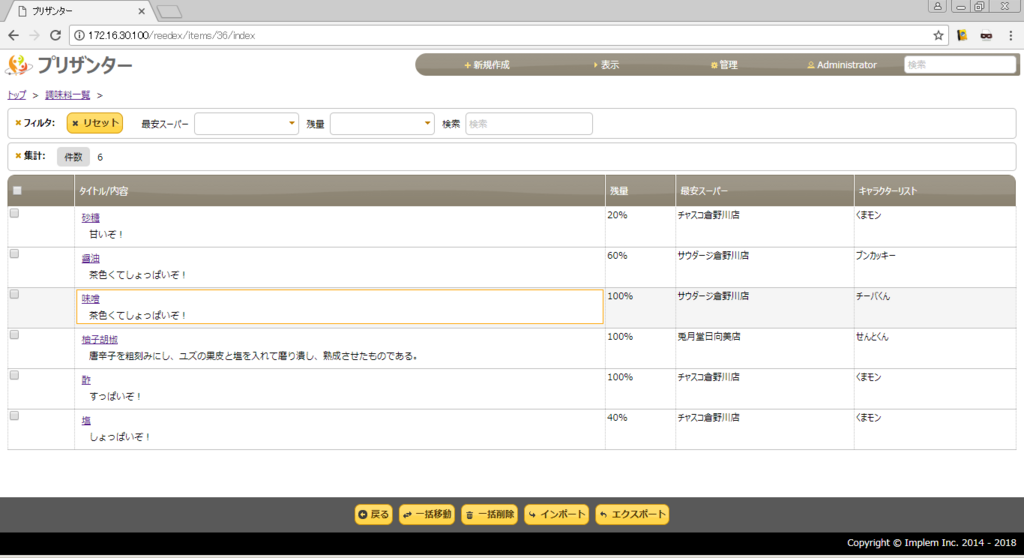
Task: Click the インポート button
Action: pos(556,514)
